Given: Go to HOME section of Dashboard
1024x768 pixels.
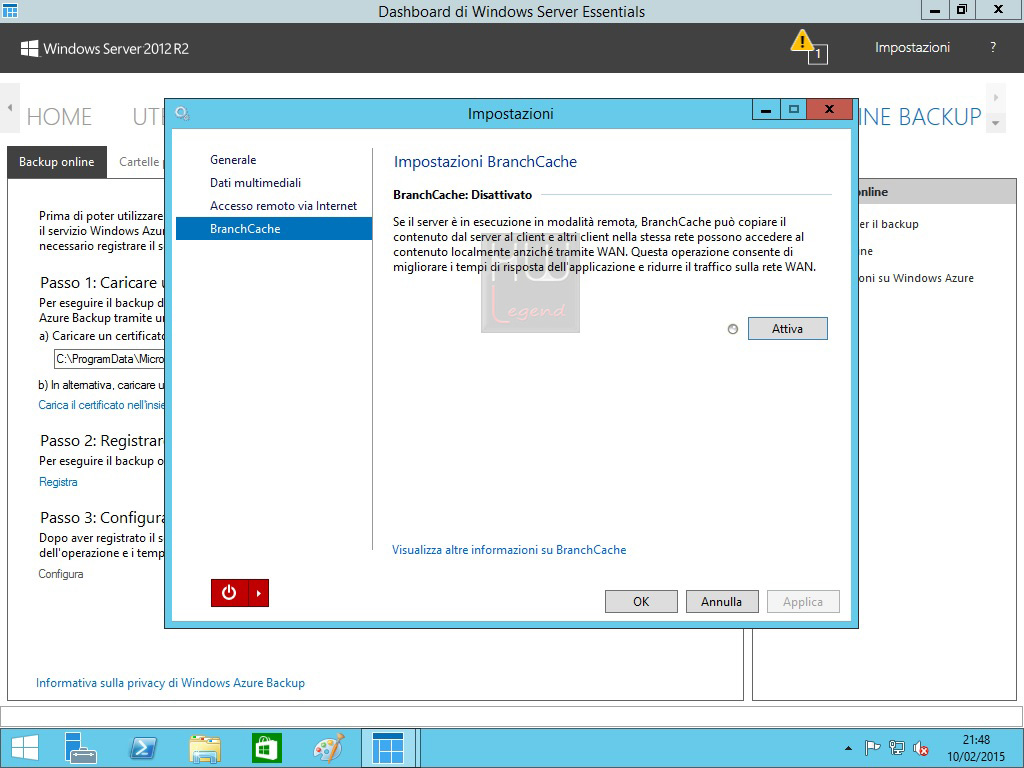Looking at the screenshot, I should (x=59, y=117).
